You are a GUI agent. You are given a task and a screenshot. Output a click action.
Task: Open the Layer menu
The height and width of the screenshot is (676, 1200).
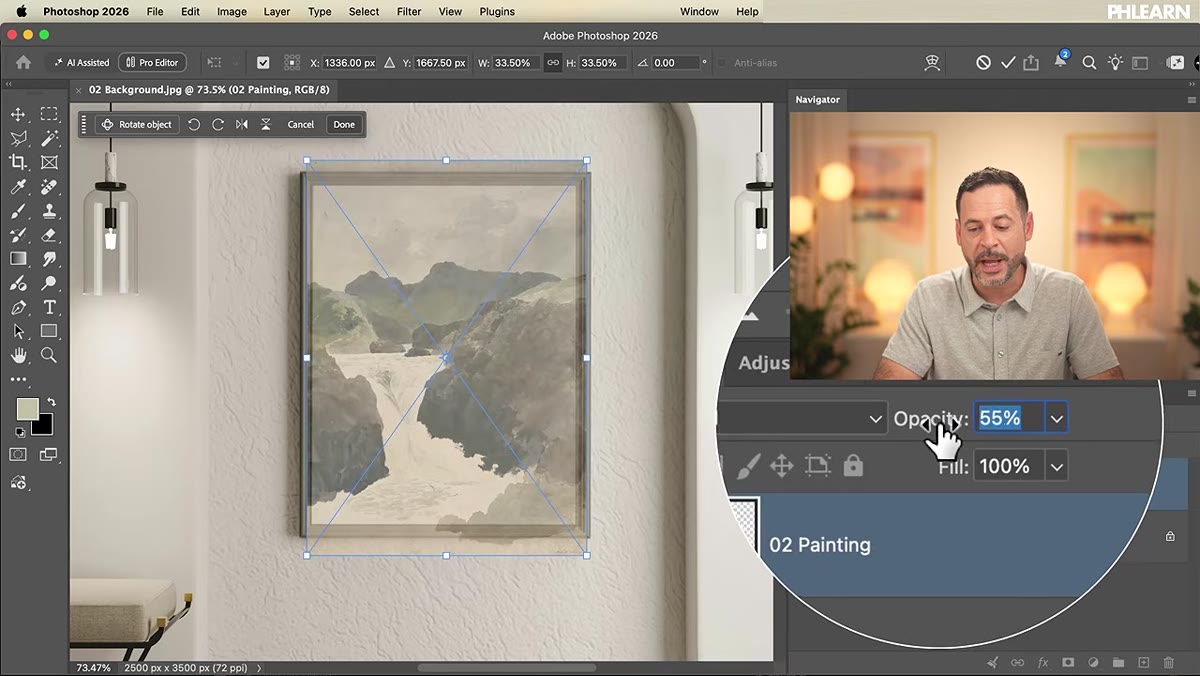coord(277,12)
